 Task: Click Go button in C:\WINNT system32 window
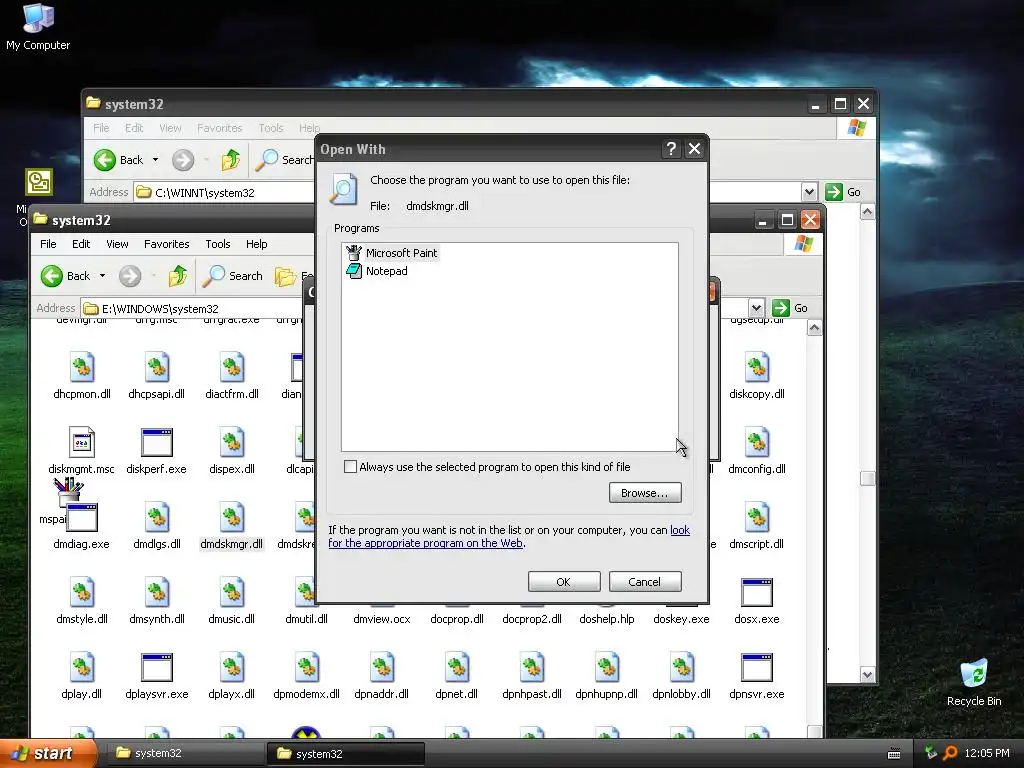pos(844,192)
